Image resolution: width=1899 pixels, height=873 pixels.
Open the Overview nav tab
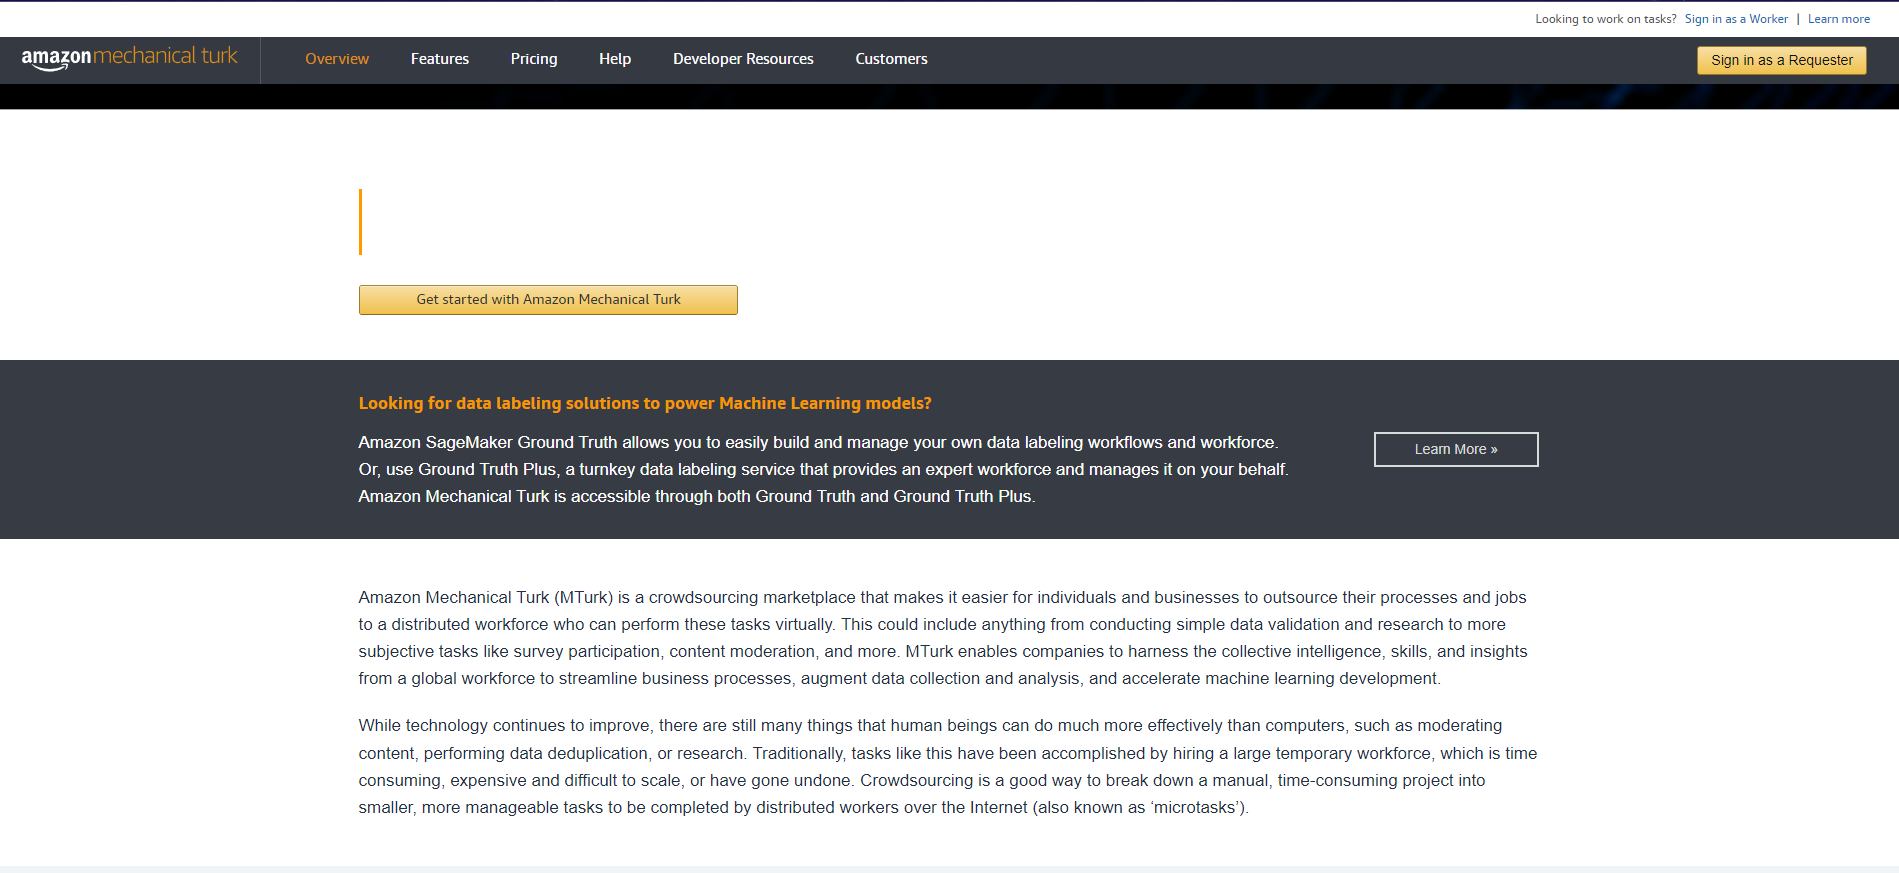click(x=337, y=59)
